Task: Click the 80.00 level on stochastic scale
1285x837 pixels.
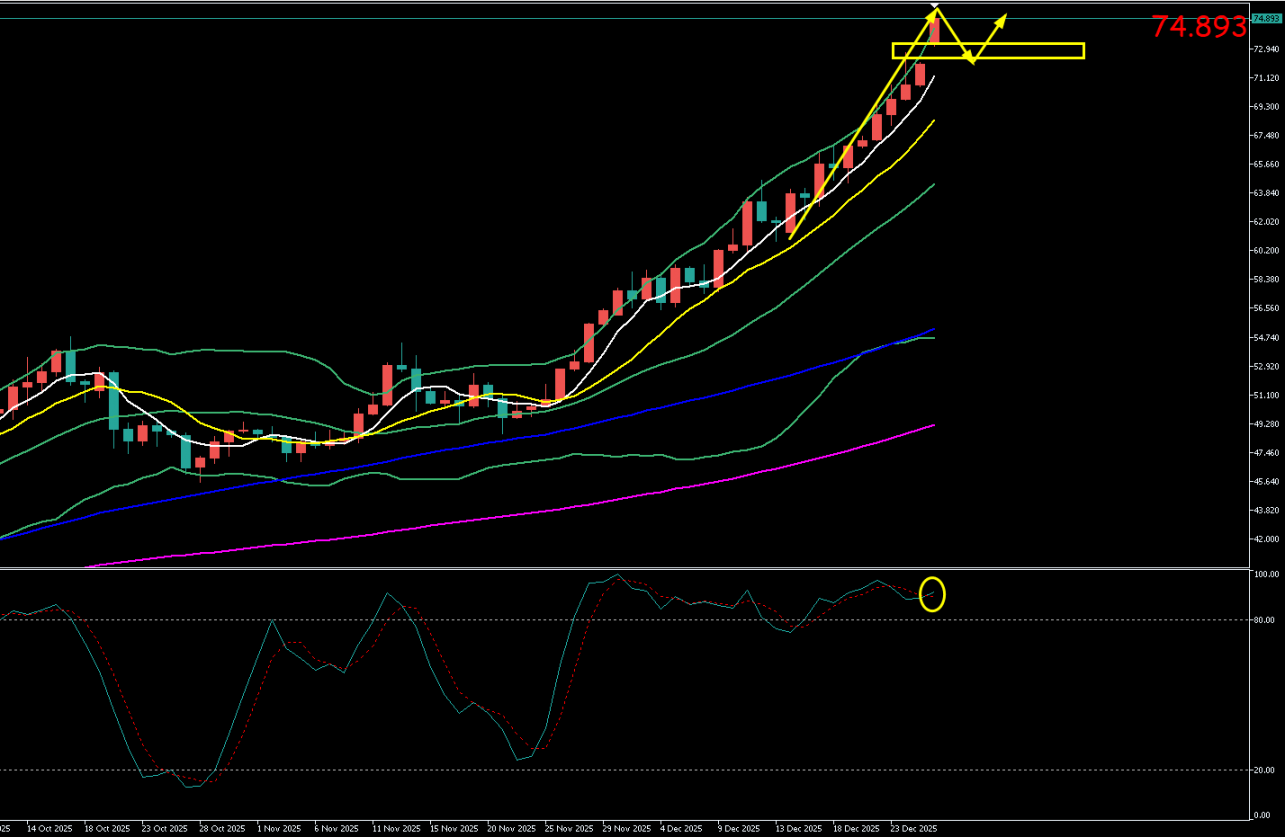Action: point(1264,620)
